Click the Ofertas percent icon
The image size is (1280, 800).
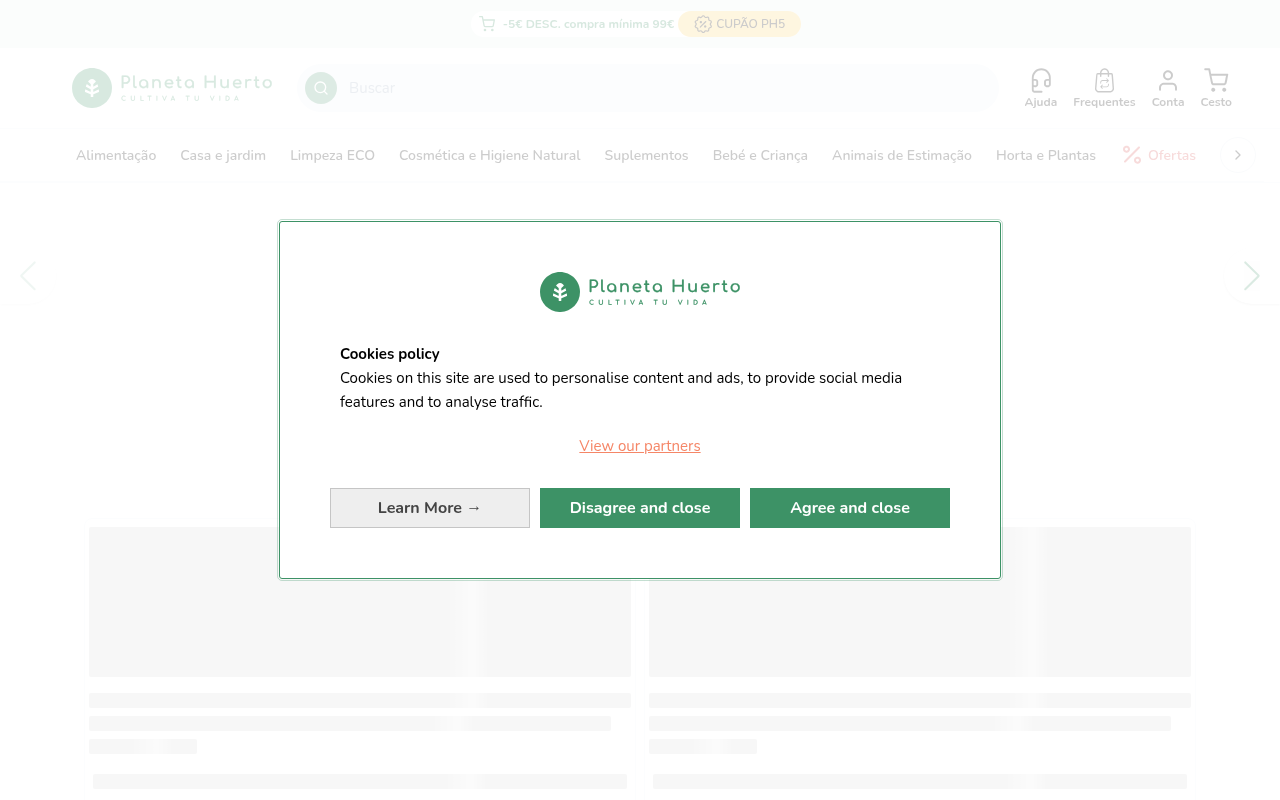[1132, 155]
